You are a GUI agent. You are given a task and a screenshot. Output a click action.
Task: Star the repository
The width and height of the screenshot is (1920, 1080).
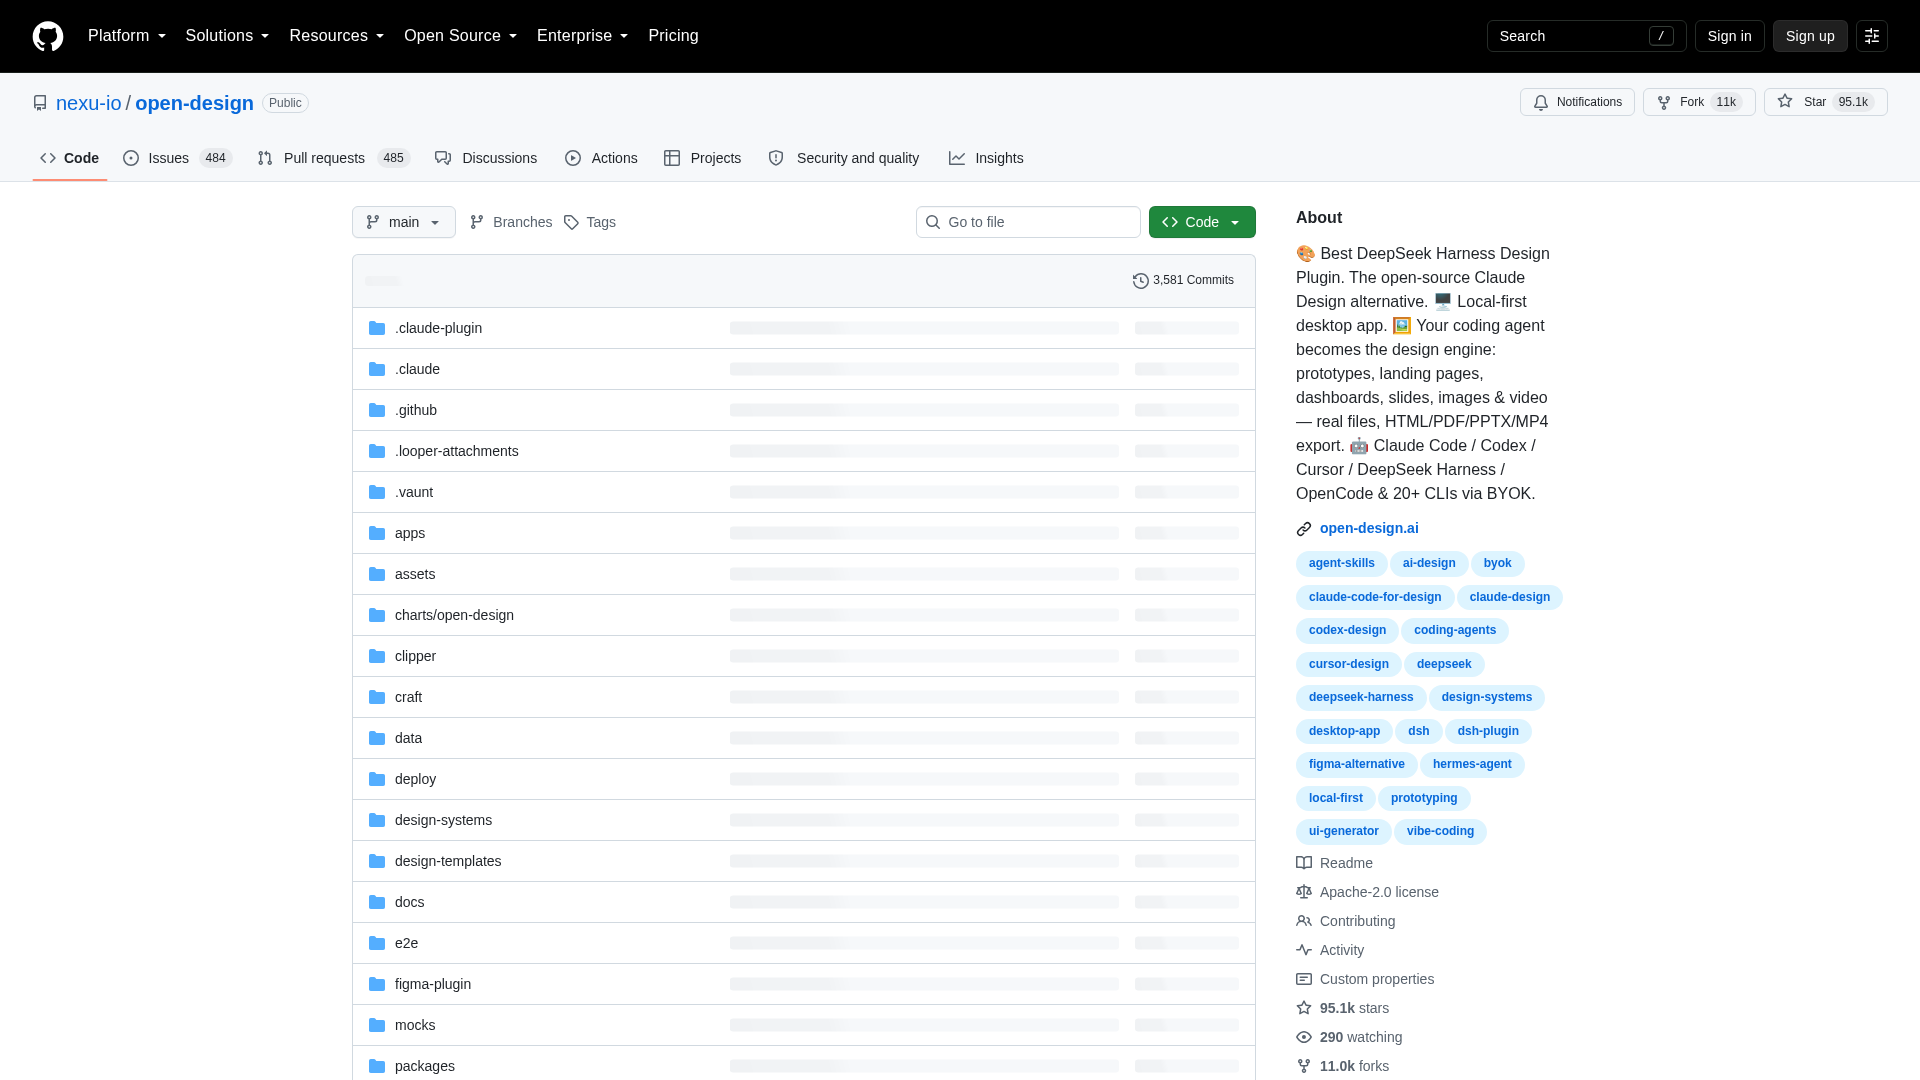point(1825,102)
